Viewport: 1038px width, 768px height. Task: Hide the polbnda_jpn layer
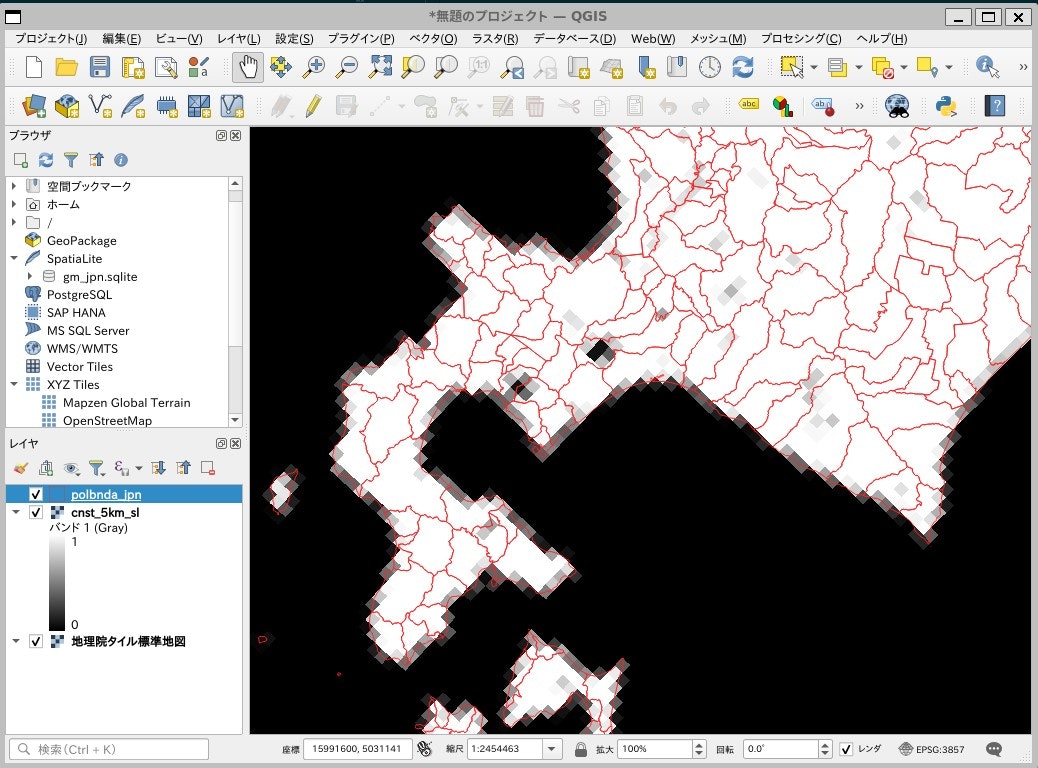pyautogui.click(x=35, y=493)
